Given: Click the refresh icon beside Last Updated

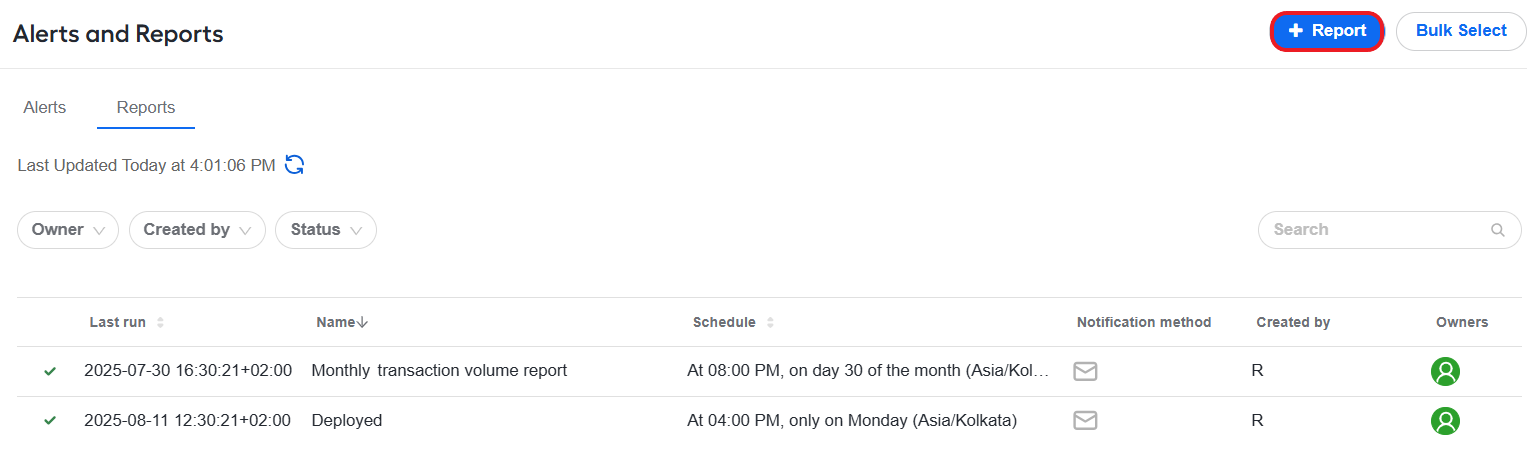Looking at the screenshot, I should [x=295, y=165].
